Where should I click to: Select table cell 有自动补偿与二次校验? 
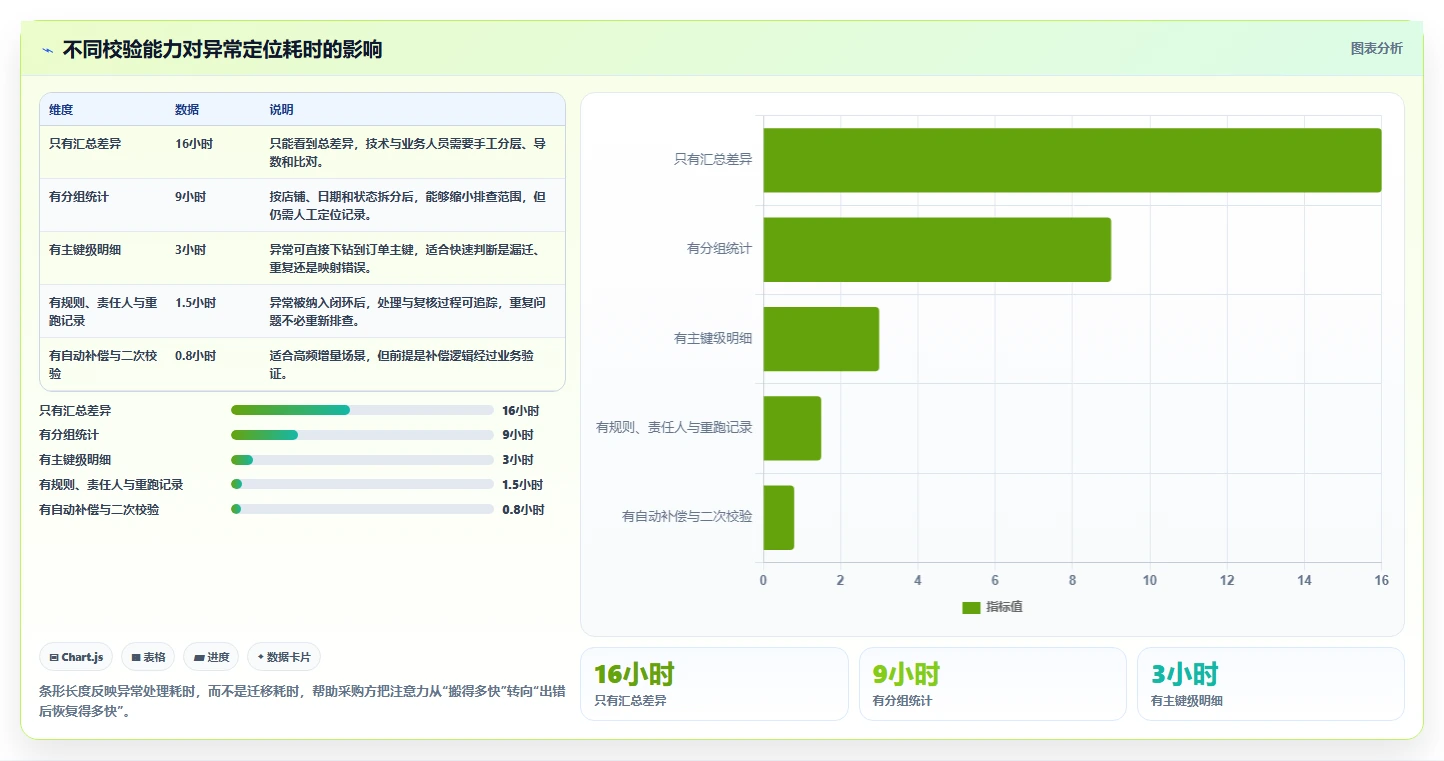point(103,365)
